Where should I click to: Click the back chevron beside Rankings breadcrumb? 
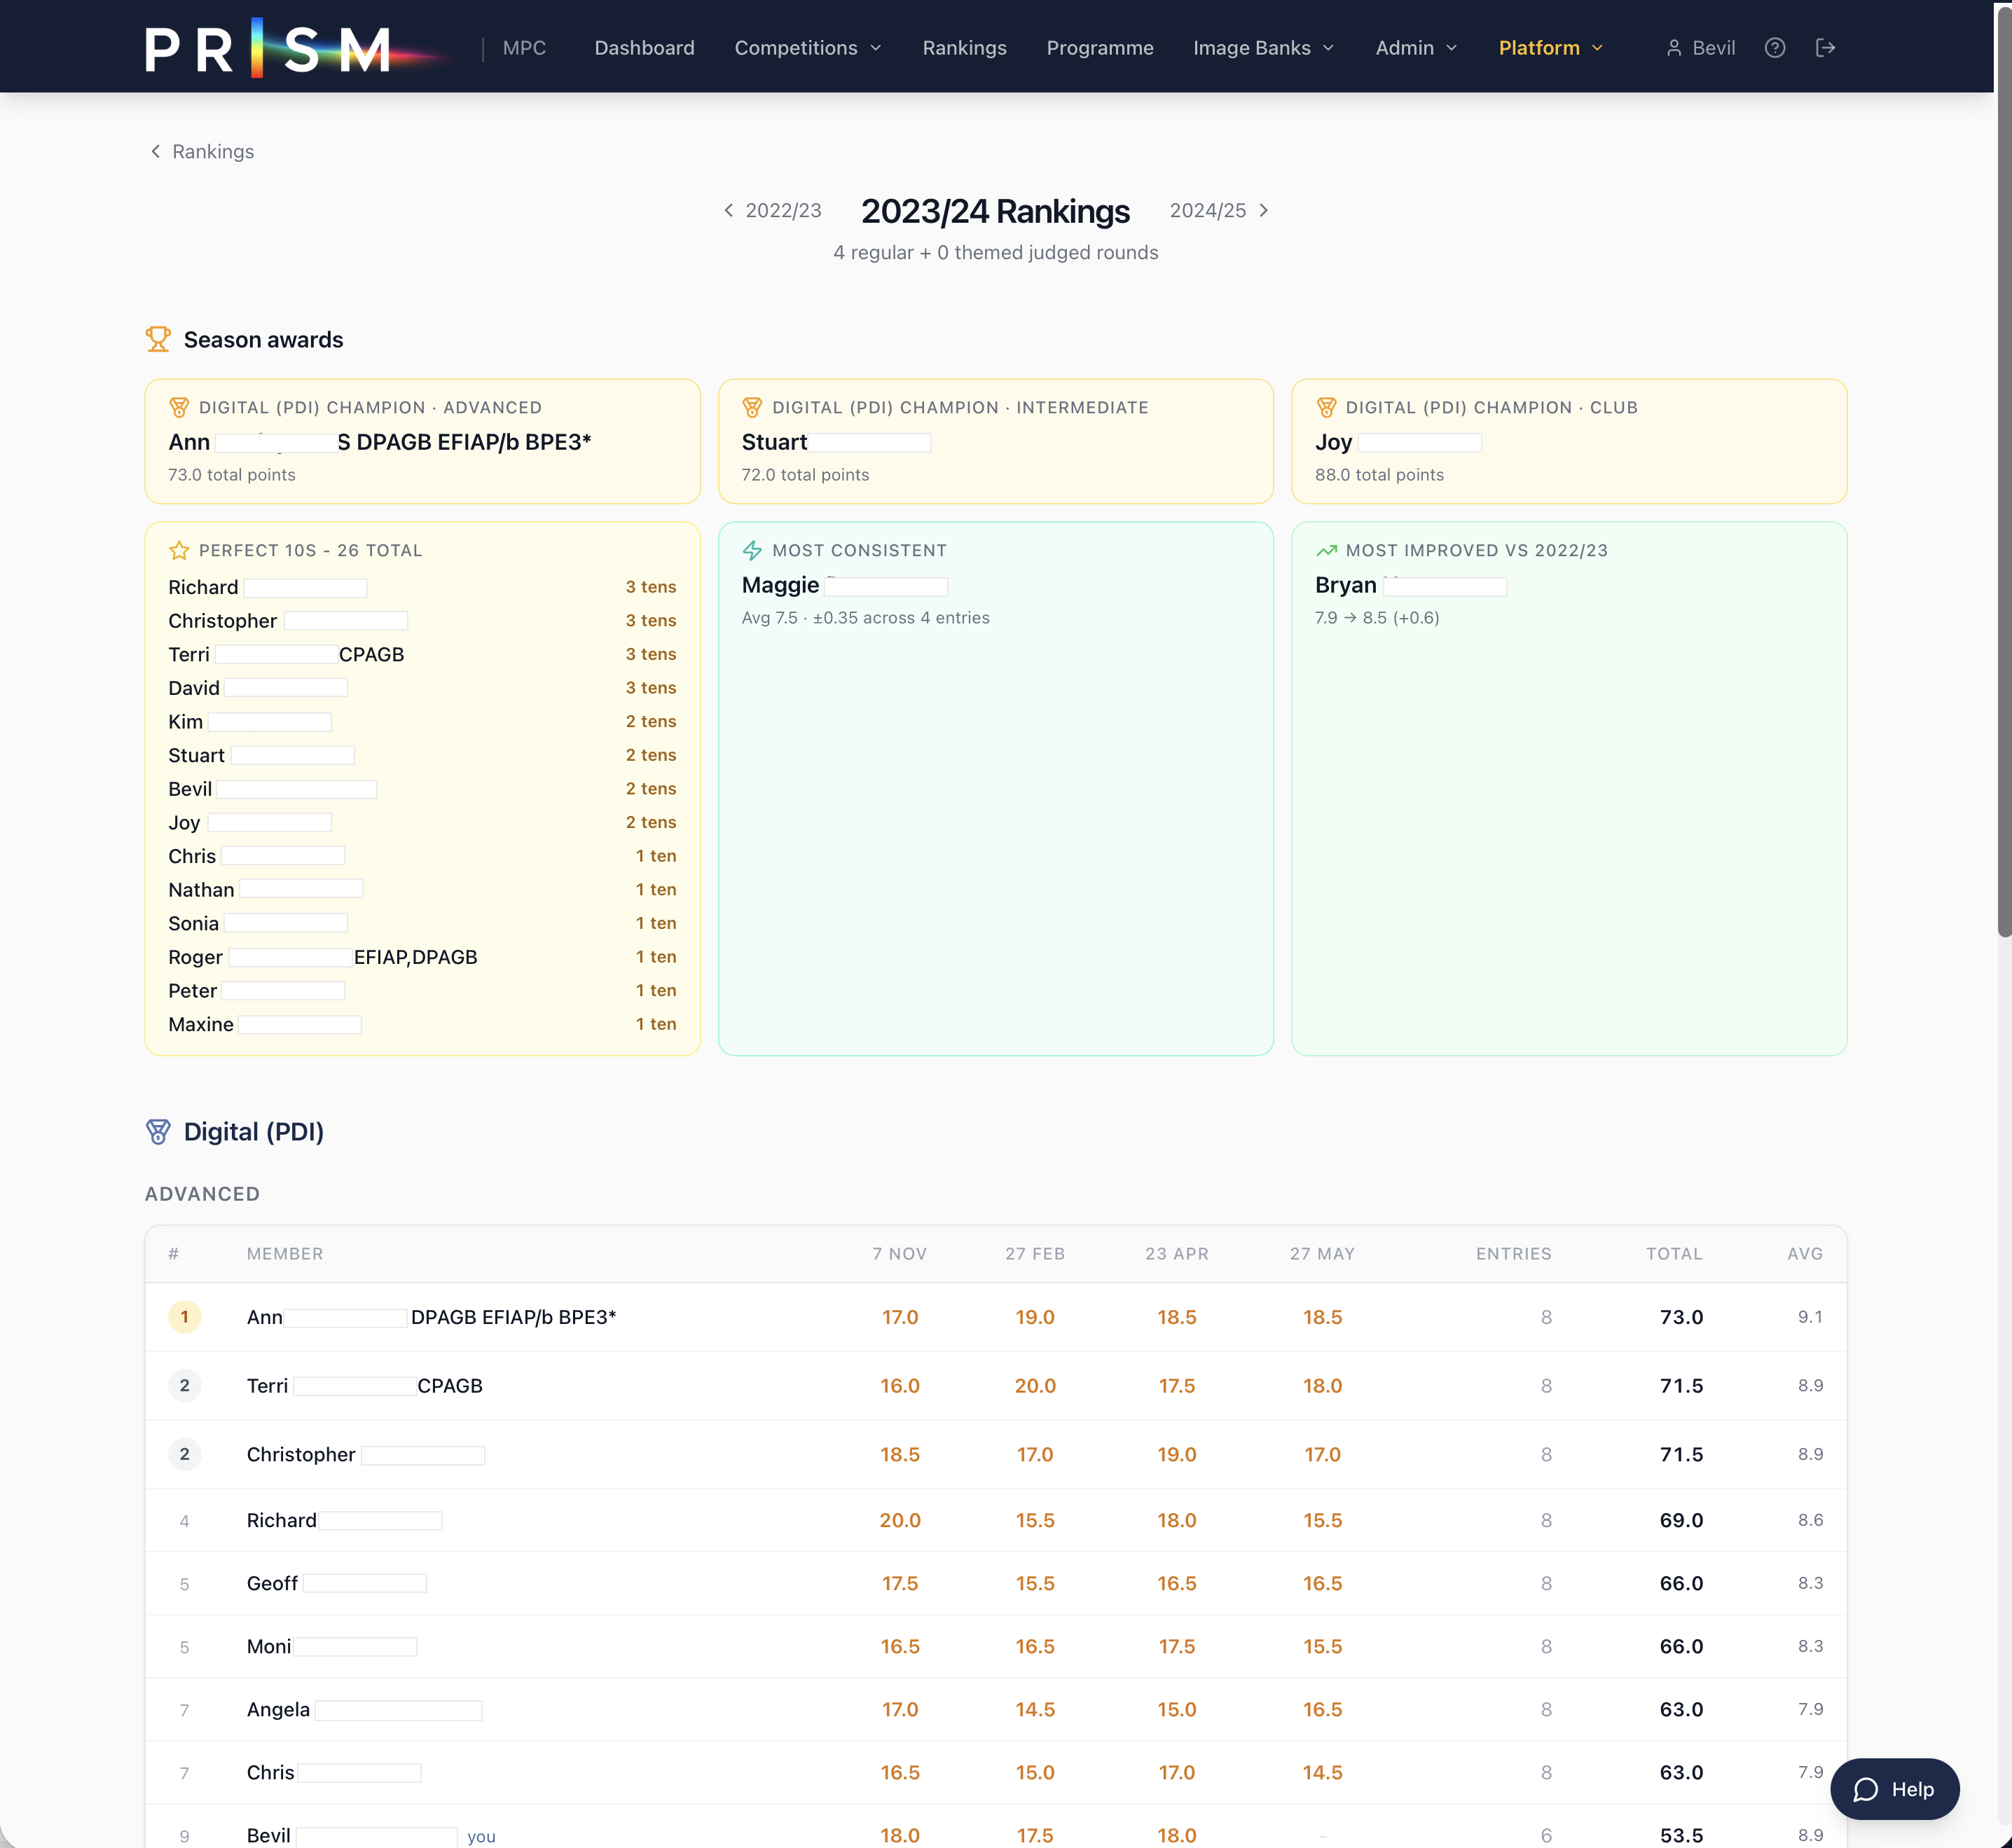coord(155,151)
